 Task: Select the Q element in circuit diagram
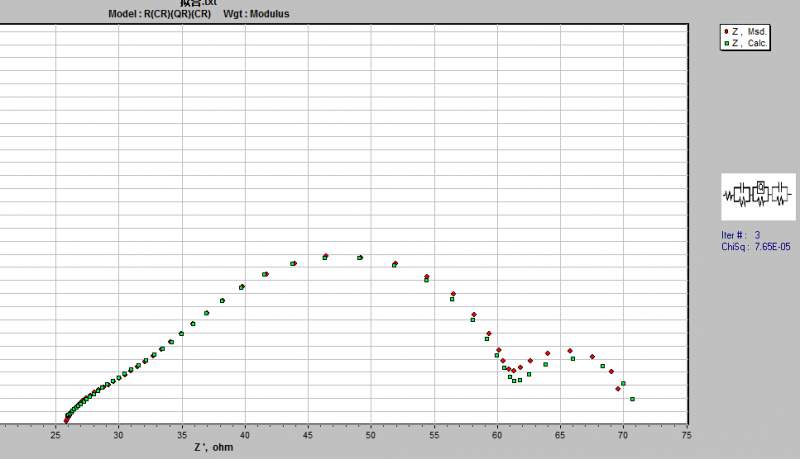pos(761,187)
